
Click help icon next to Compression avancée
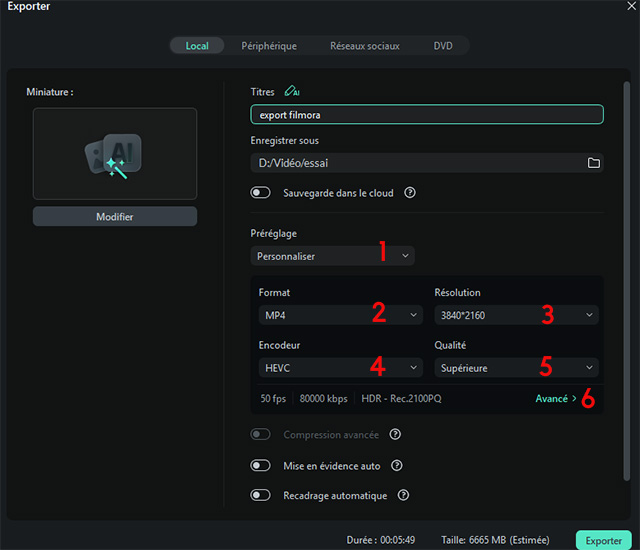click(x=396, y=435)
